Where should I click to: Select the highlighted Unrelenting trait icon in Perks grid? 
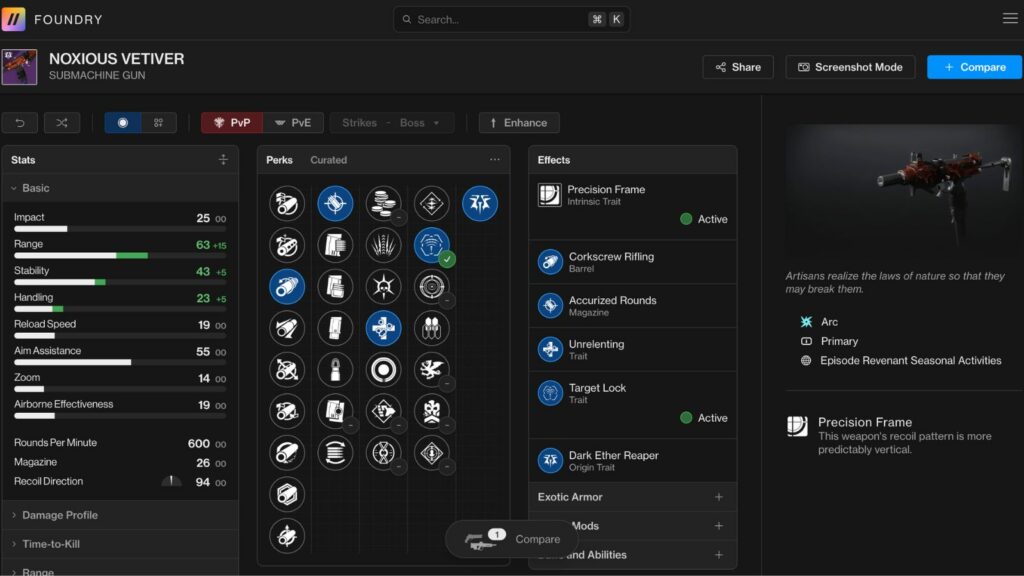[x=383, y=328]
